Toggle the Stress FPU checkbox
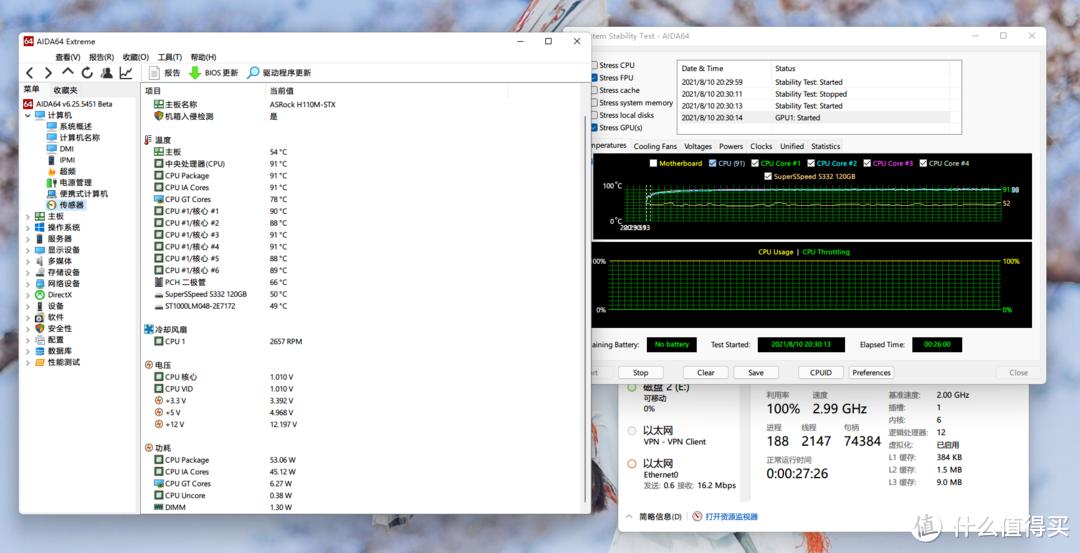 point(594,78)
